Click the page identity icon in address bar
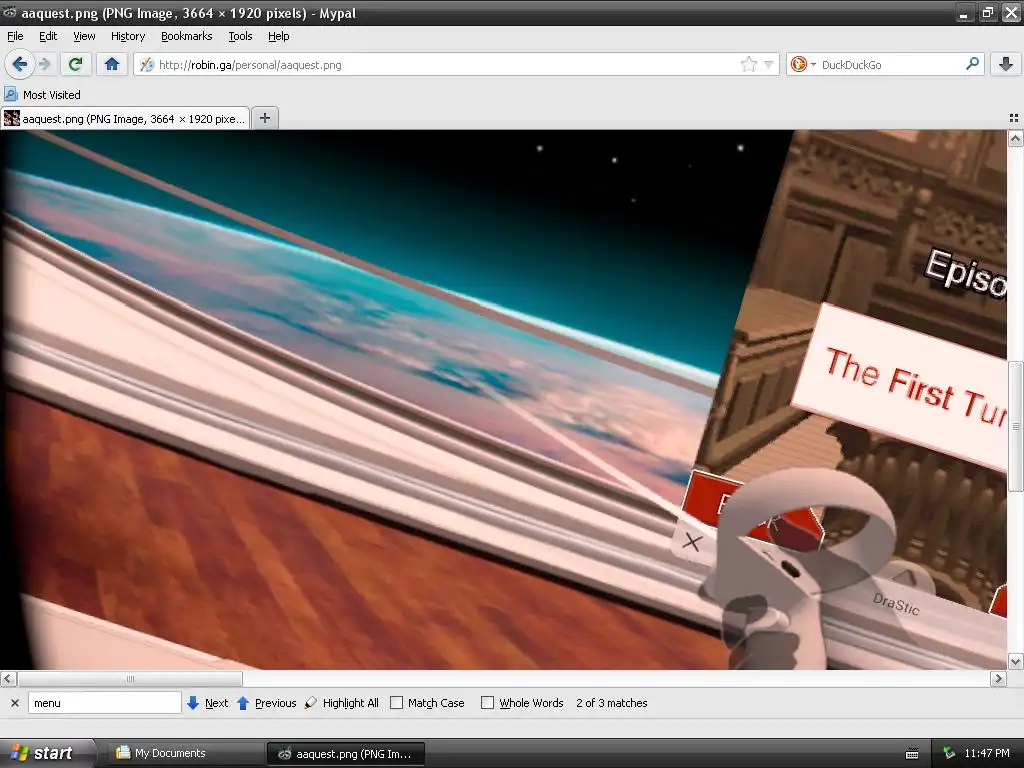Screen dimensions: 1024x768 click(x=147, y=65)
